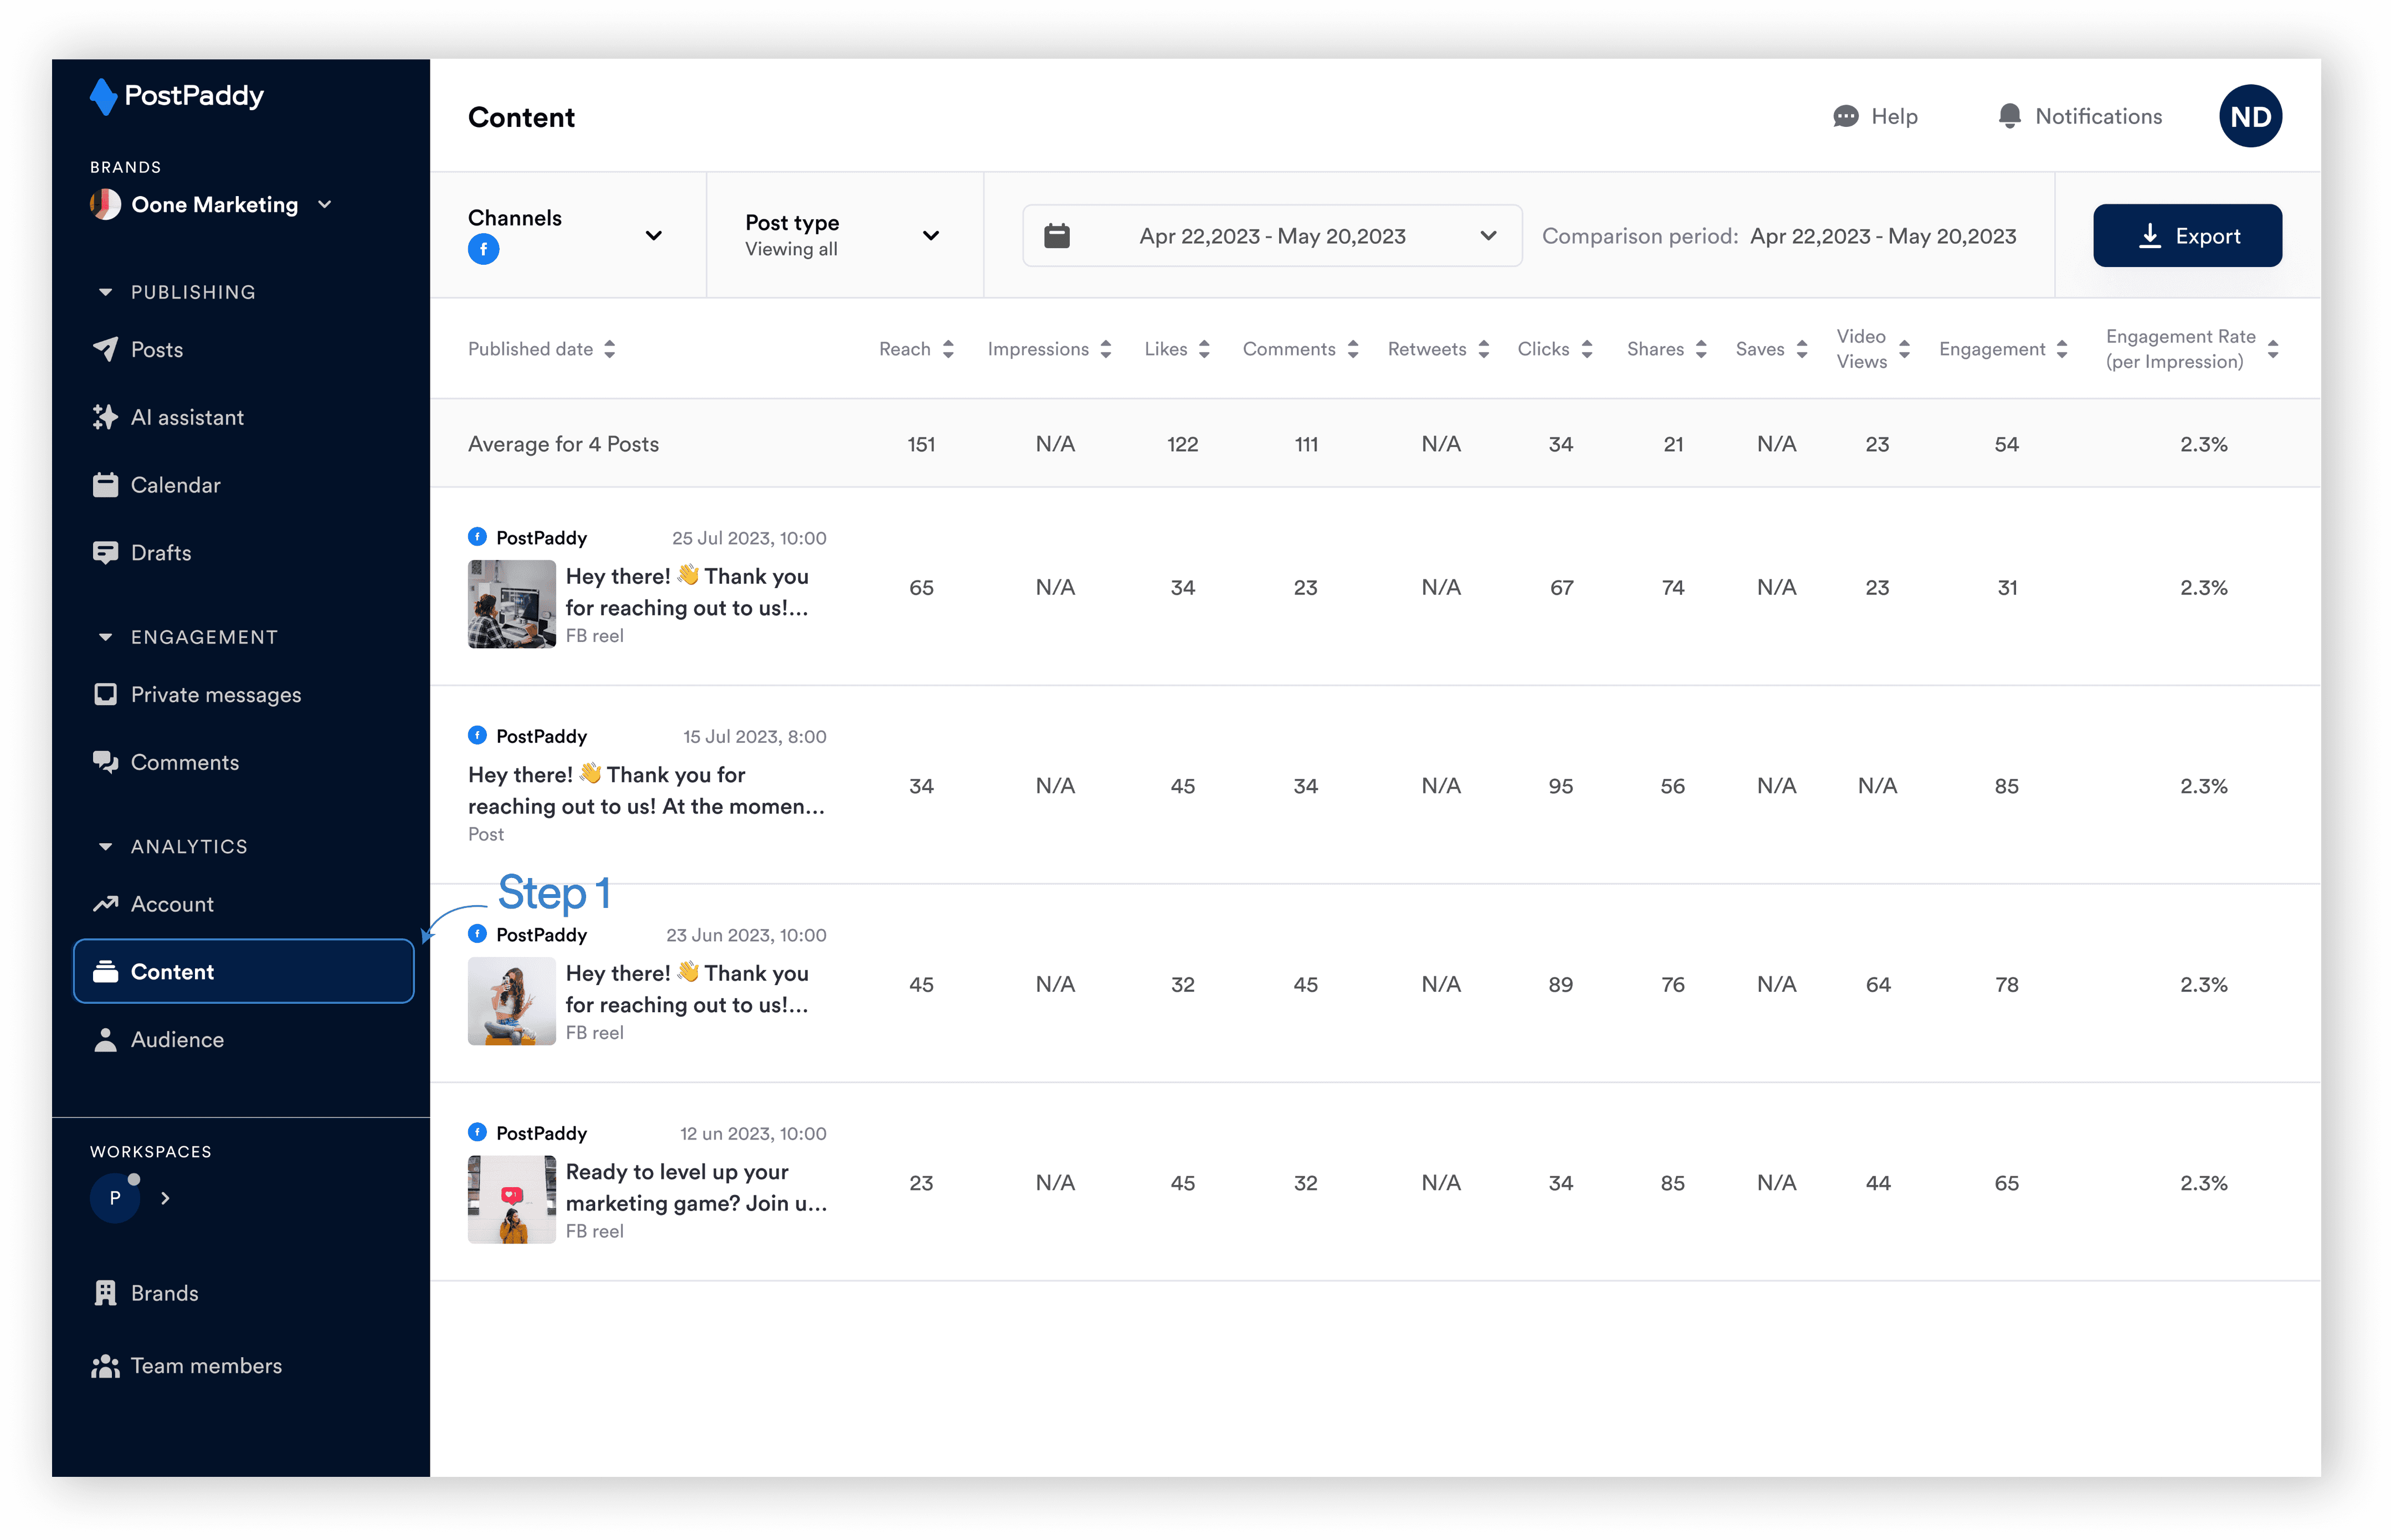Open the Oone Marketing brand dropdown

coord(325,205)
